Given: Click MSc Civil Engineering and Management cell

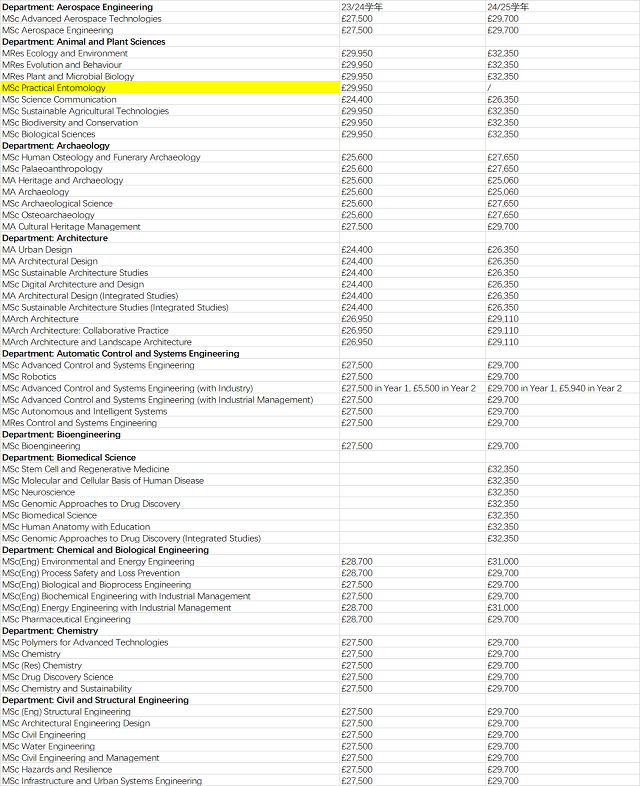Looking at the screenshot, I should pyautogui.click(x=170, y=757).
